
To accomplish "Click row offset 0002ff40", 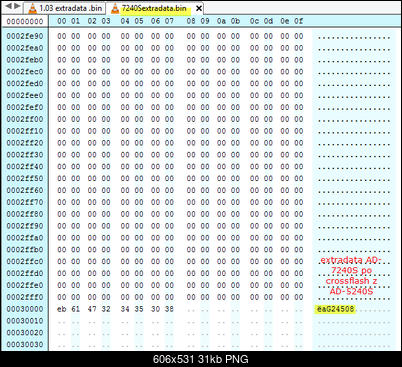I will pyautogui.click(x=25, y=166).
